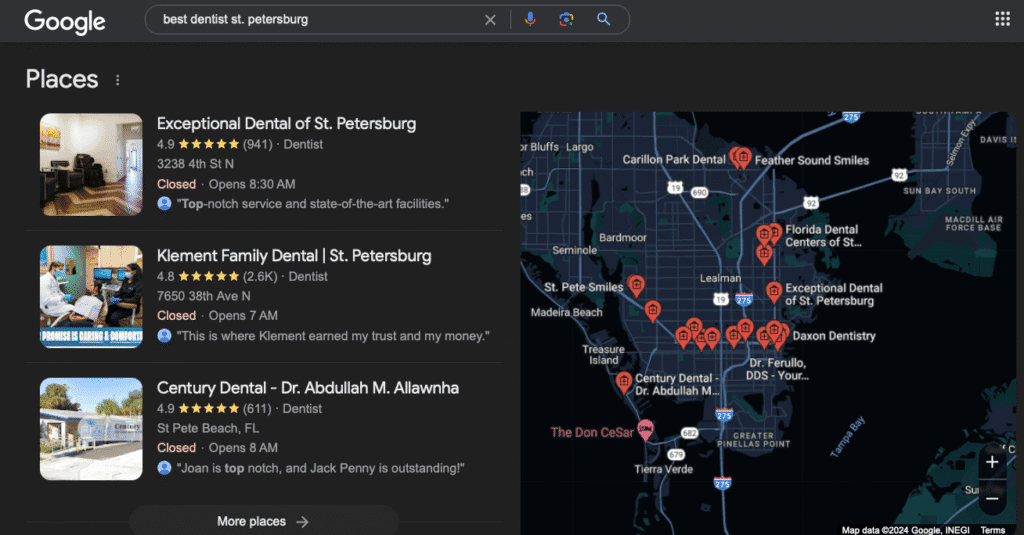Open Klement Family Dental listing
Screen dimensions: 1024x535
coord(294,256)
